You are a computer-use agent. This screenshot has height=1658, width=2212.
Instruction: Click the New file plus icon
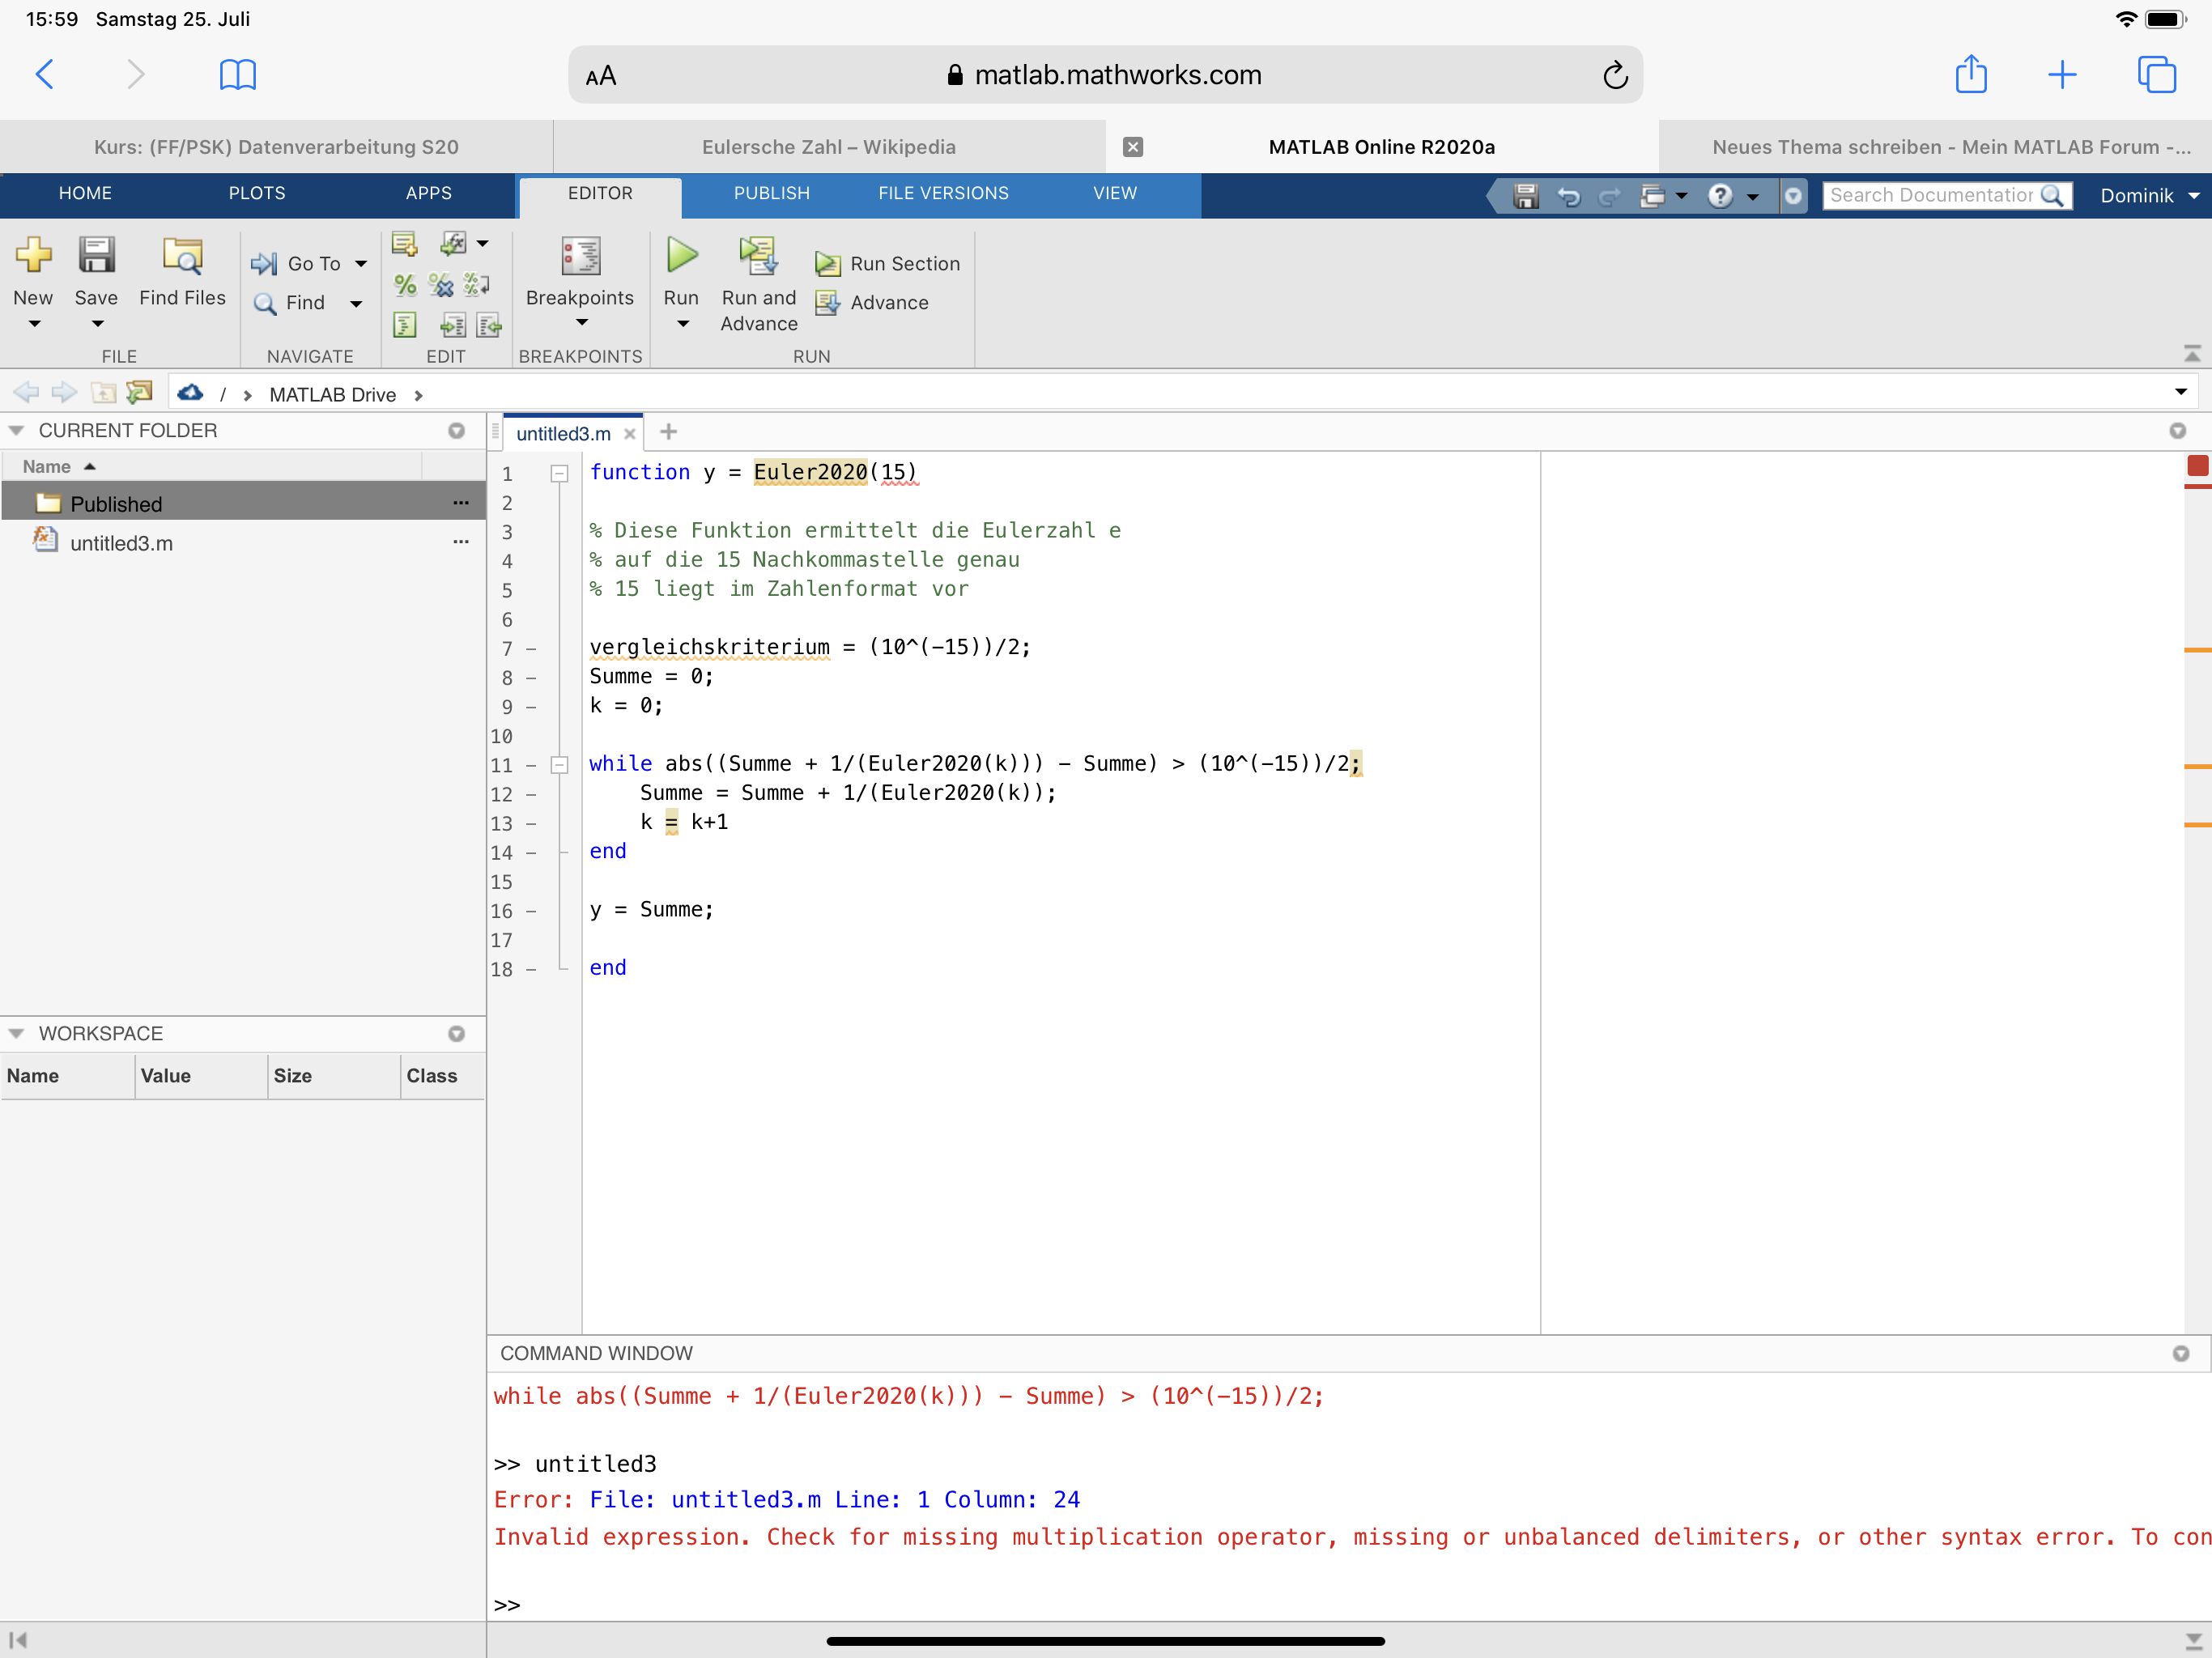tap(33, 256)
